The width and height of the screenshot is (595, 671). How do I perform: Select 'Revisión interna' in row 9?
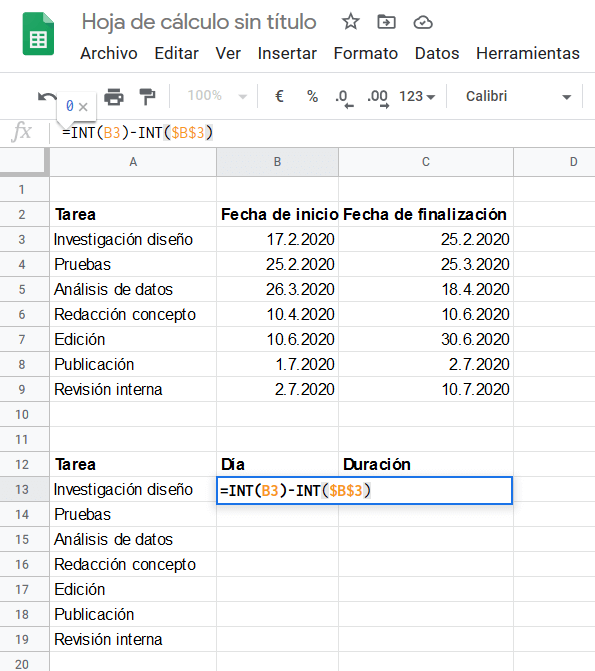133,389
